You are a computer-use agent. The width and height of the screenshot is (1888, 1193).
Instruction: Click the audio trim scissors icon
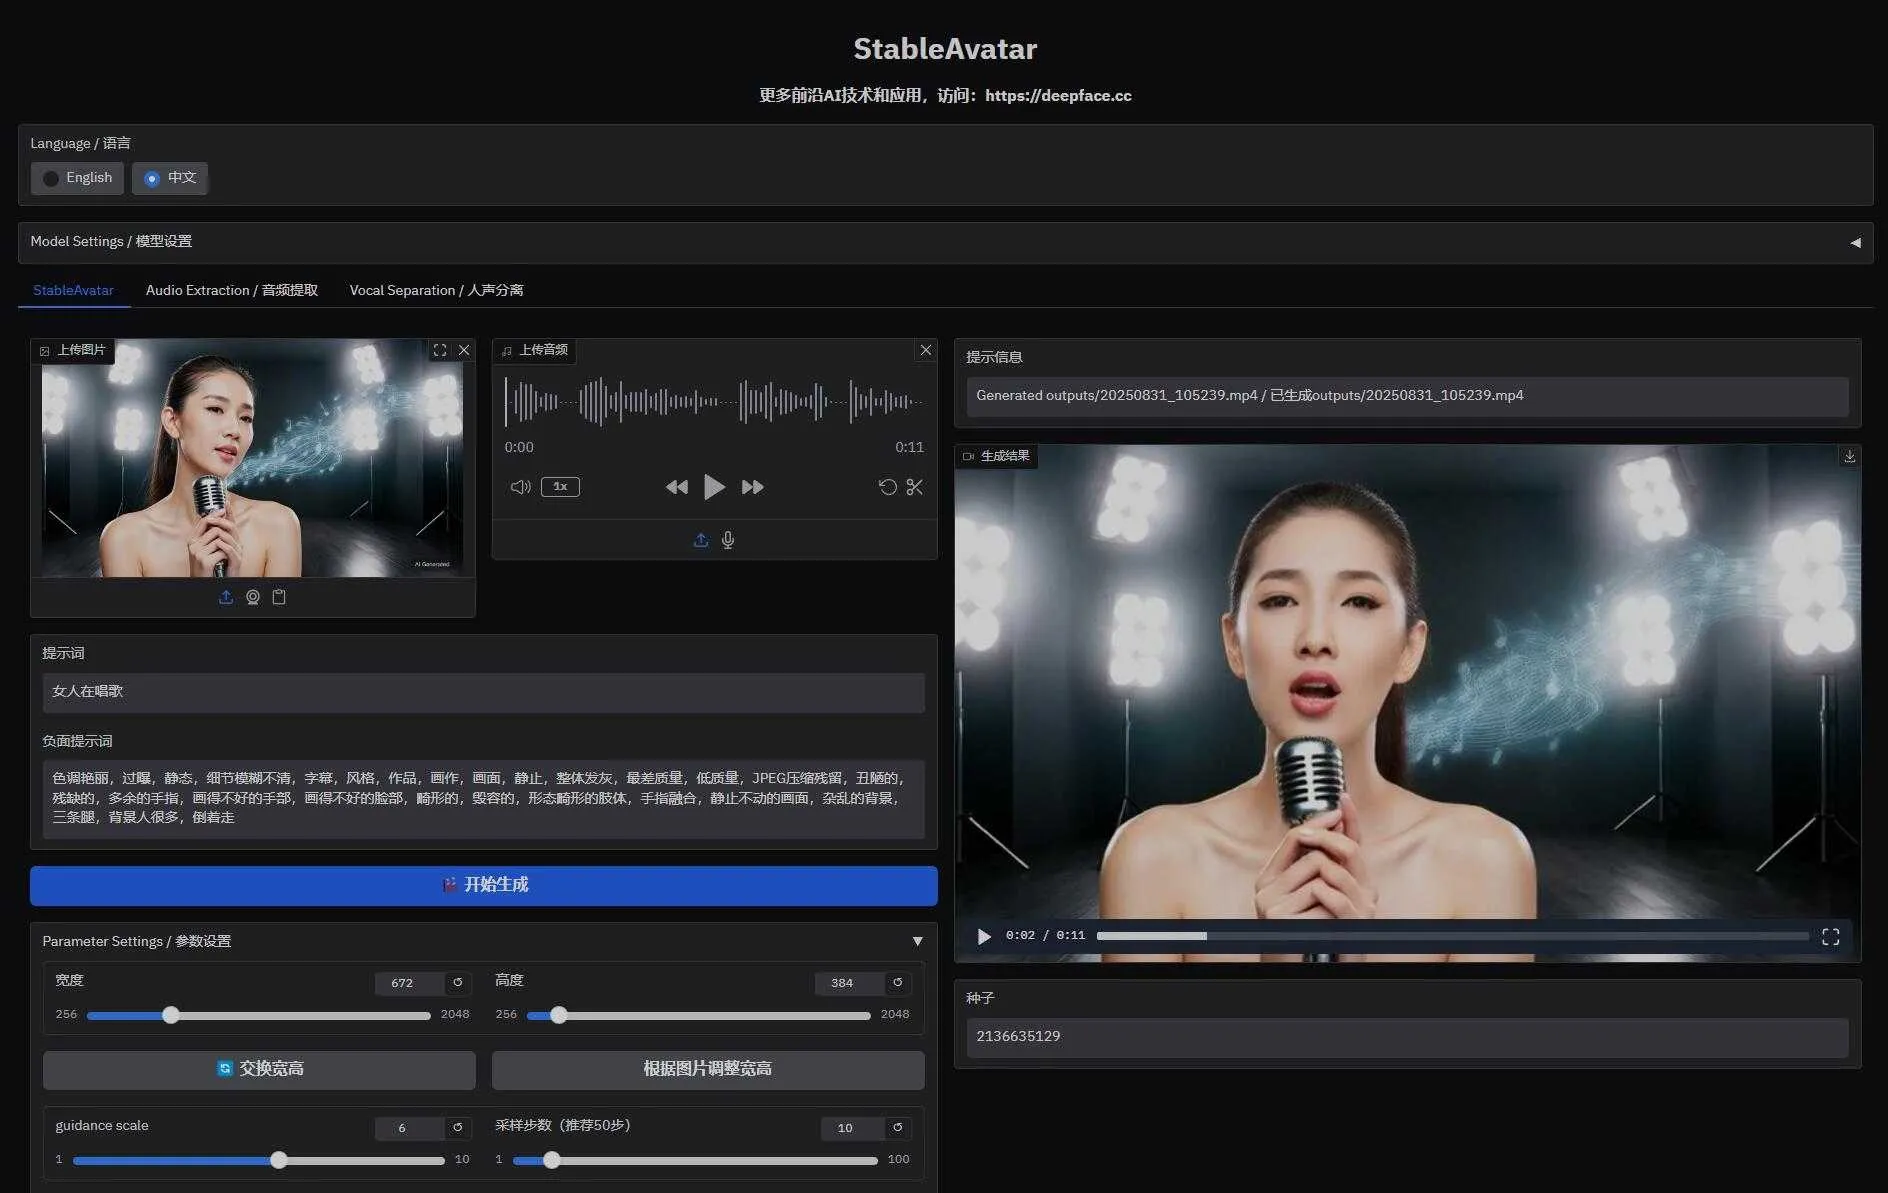[914, 487]
